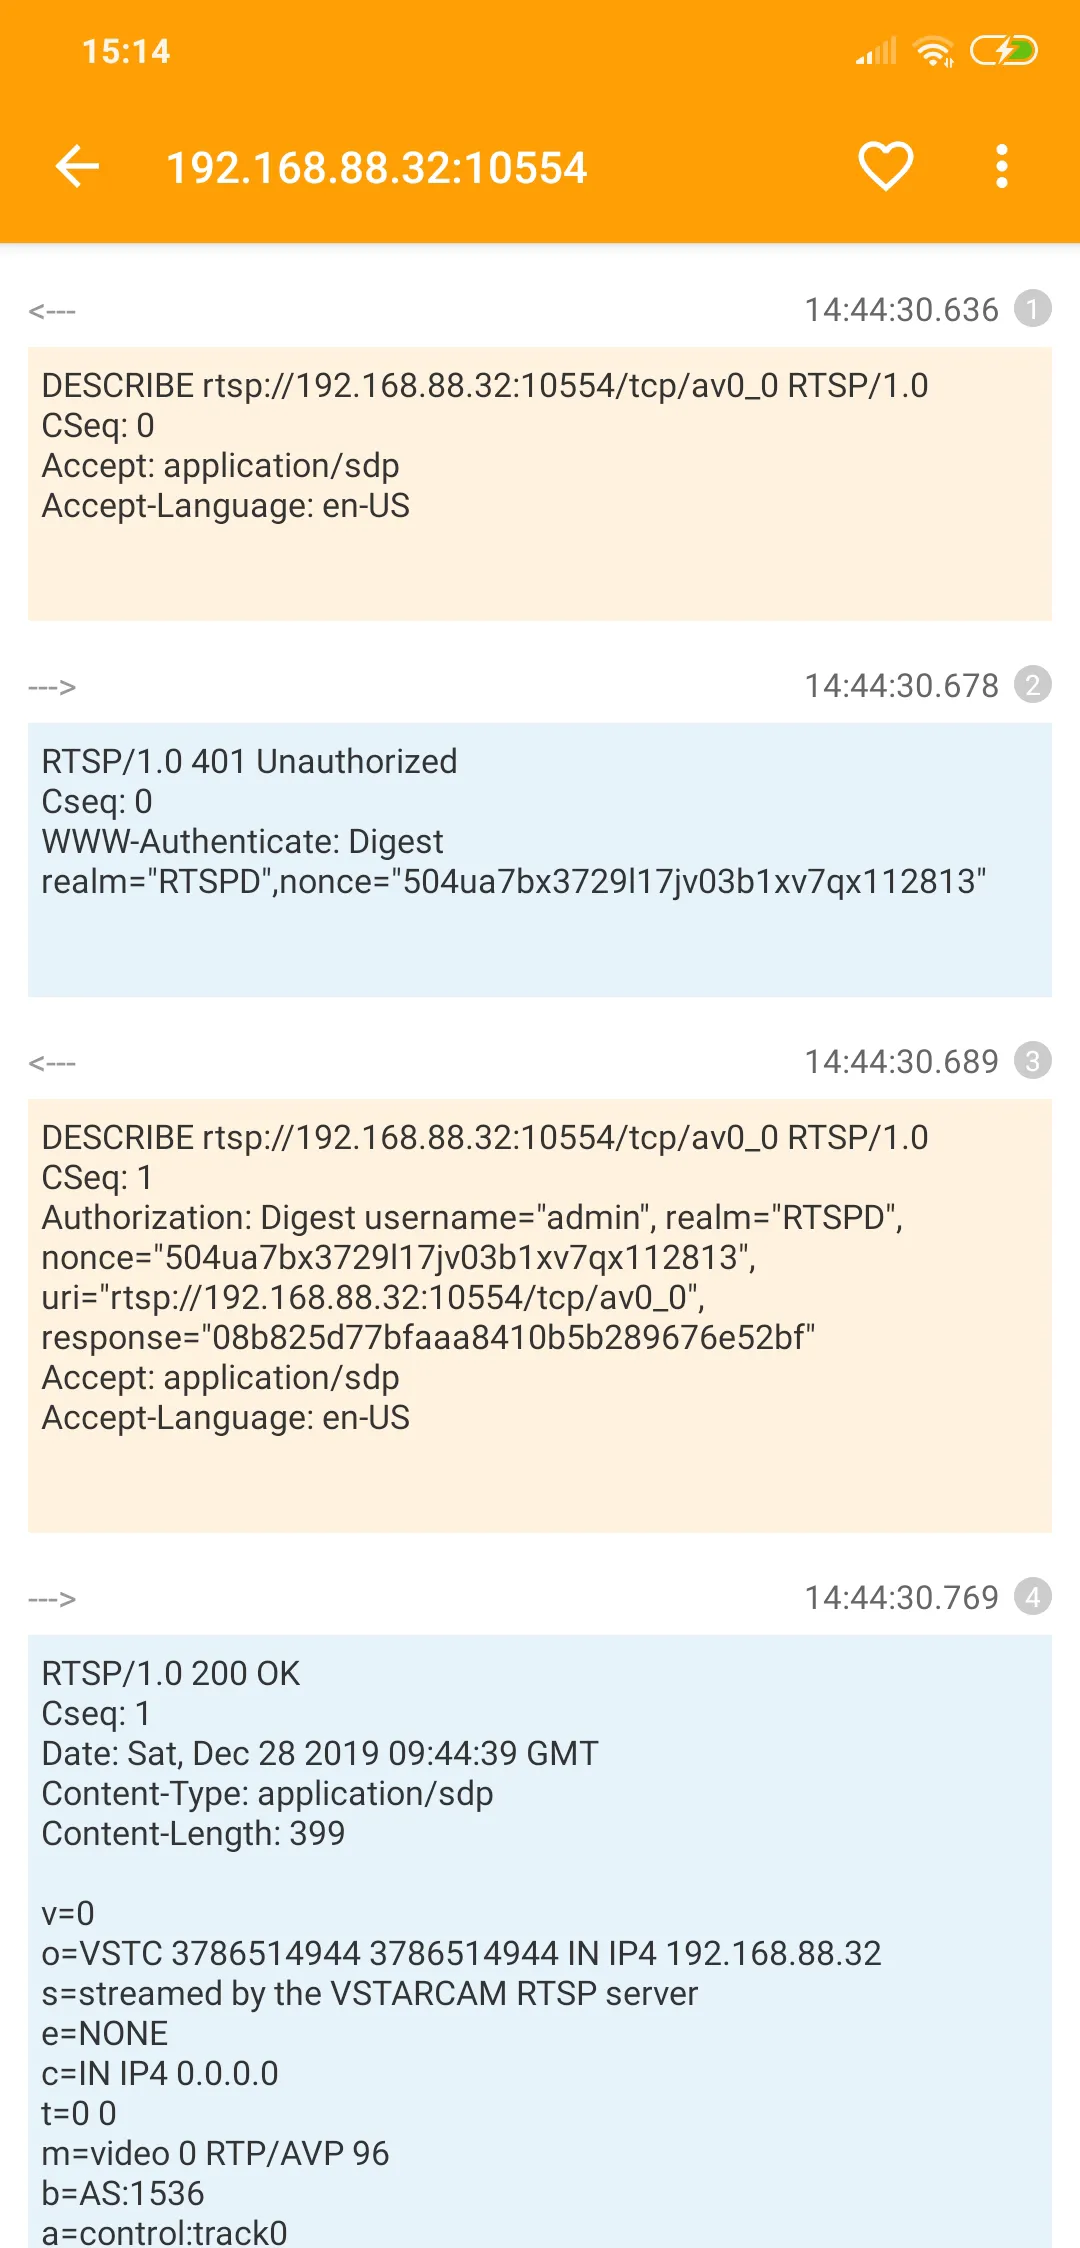
Task: Tap the battery charging status icon
Action: point(1004,50)
